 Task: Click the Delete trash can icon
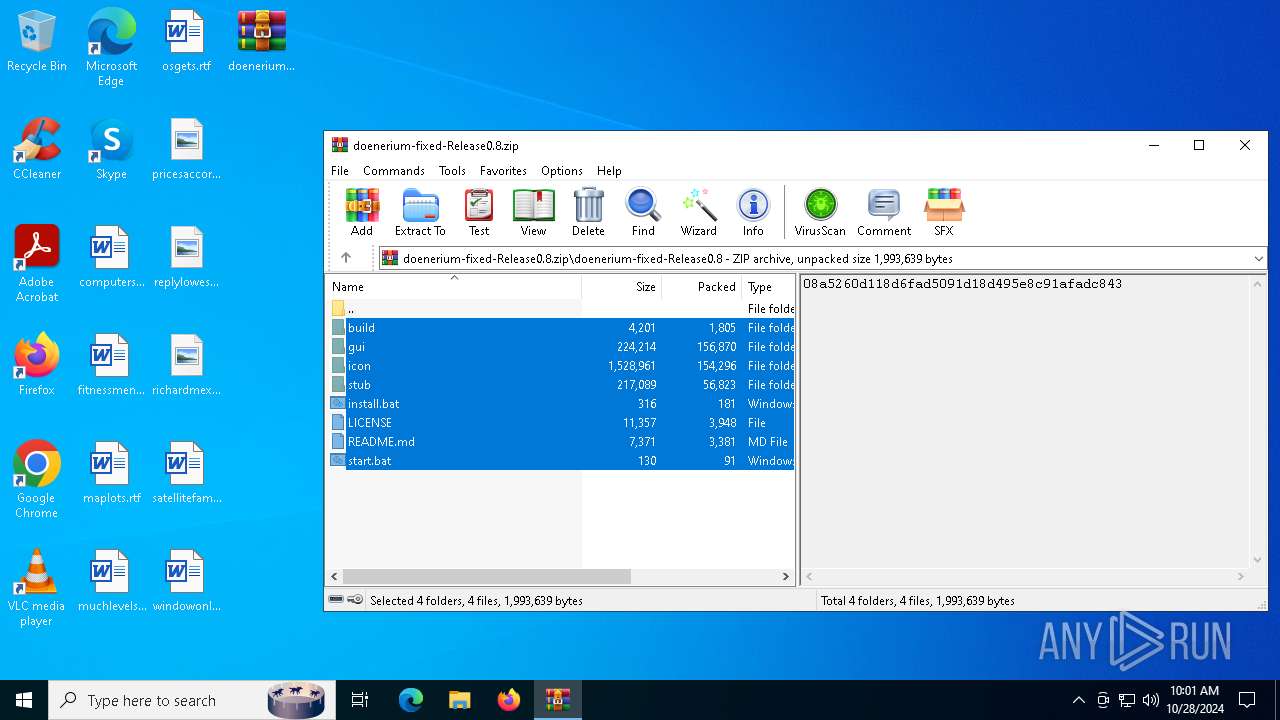click(588, 212)
